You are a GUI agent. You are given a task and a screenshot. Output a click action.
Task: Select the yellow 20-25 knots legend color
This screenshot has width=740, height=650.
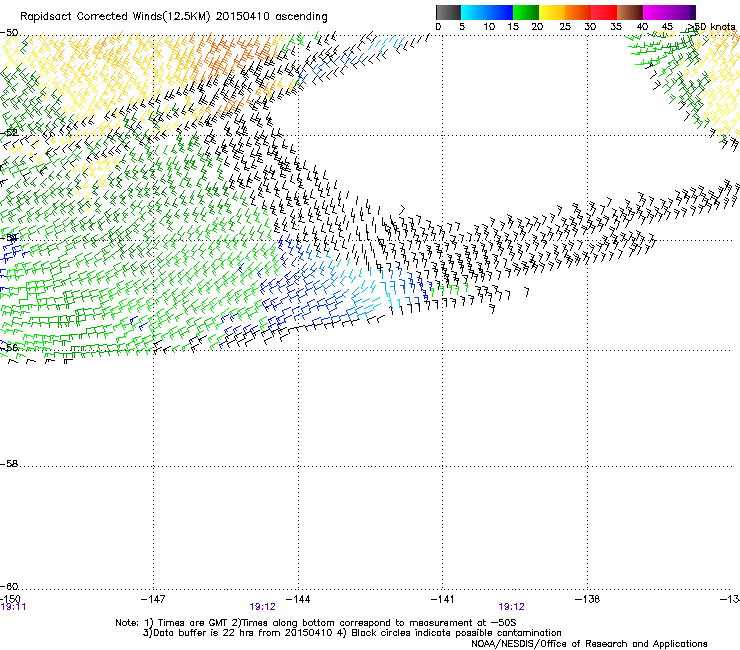pos(552,12)
